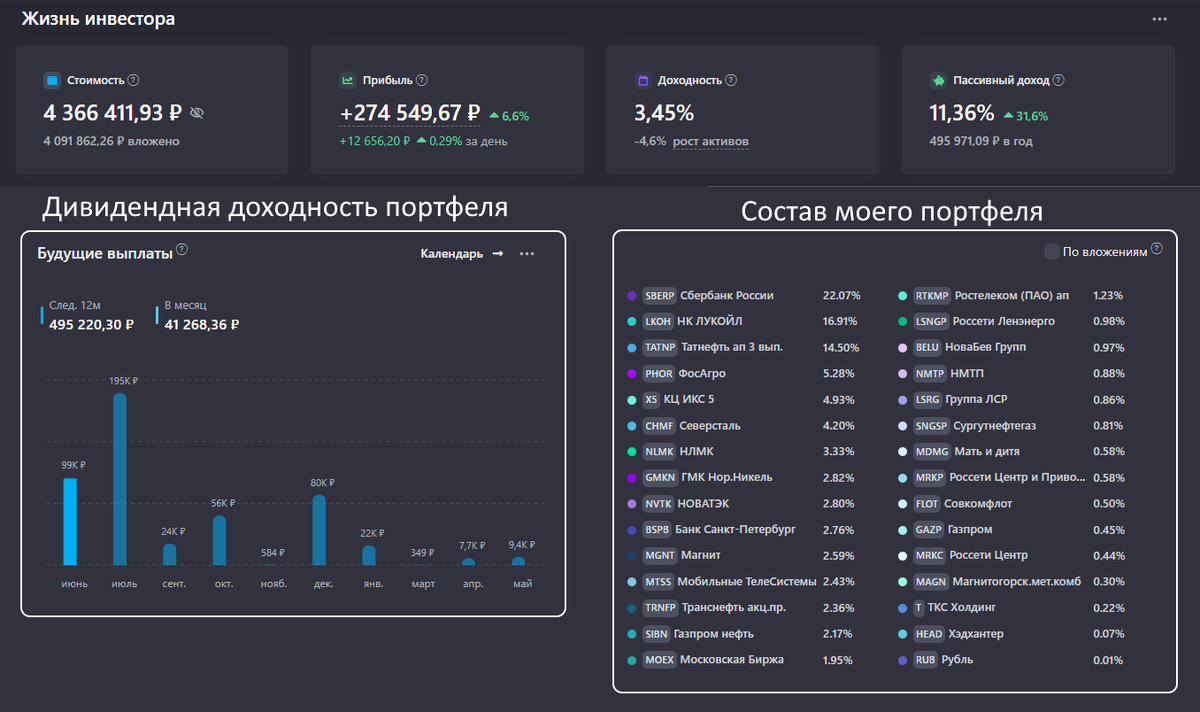Click the profit value +274 549,67 ₽
Screen dimensions: 1200x712
410,114
